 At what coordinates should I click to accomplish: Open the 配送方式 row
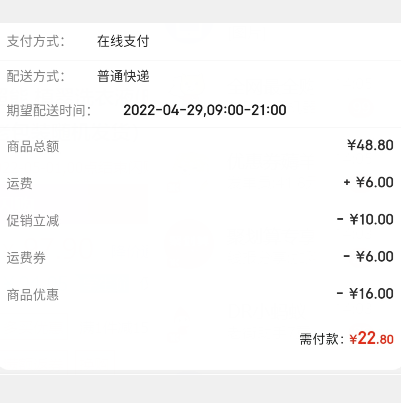click(x=200, y=76)
